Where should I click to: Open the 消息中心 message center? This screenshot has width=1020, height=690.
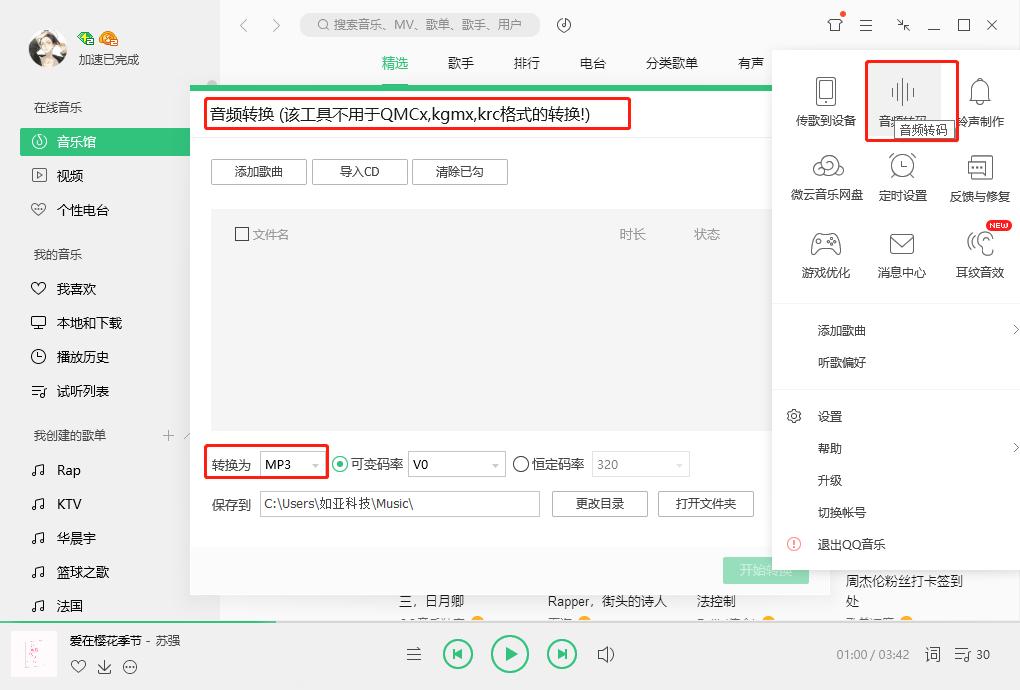(902, 250)
